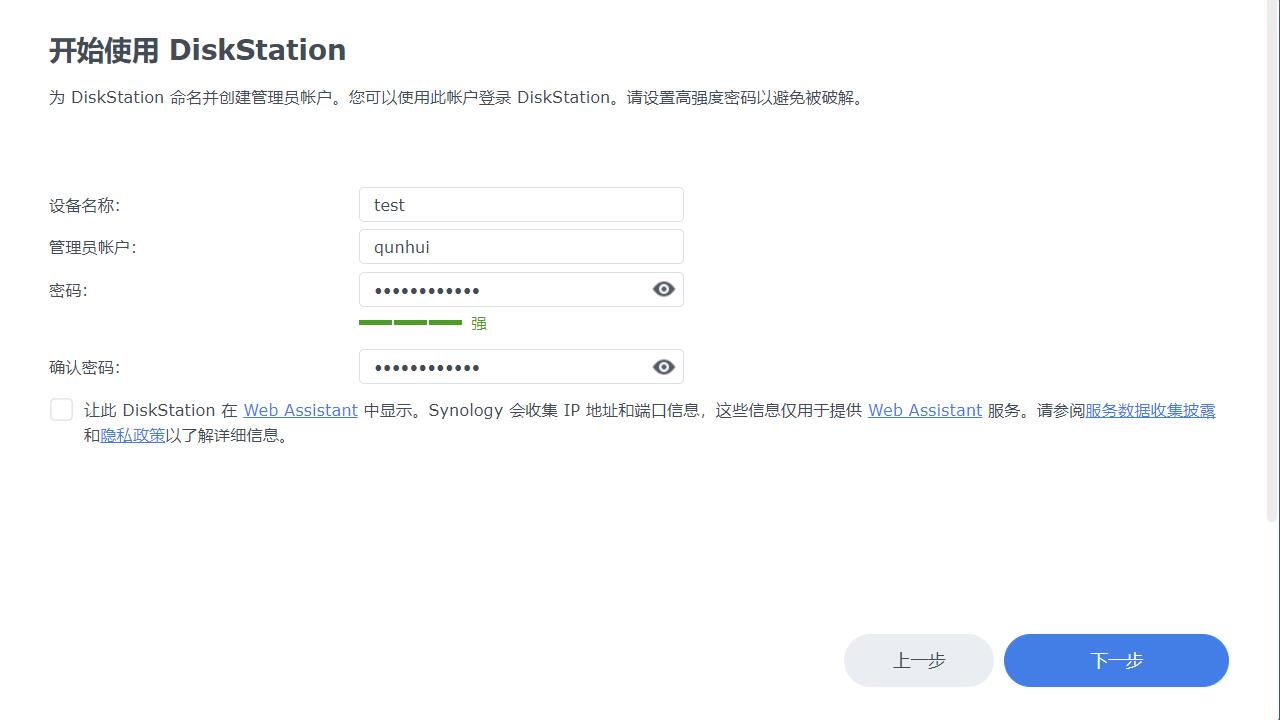Click the 下一步 button

point(1116,660)
